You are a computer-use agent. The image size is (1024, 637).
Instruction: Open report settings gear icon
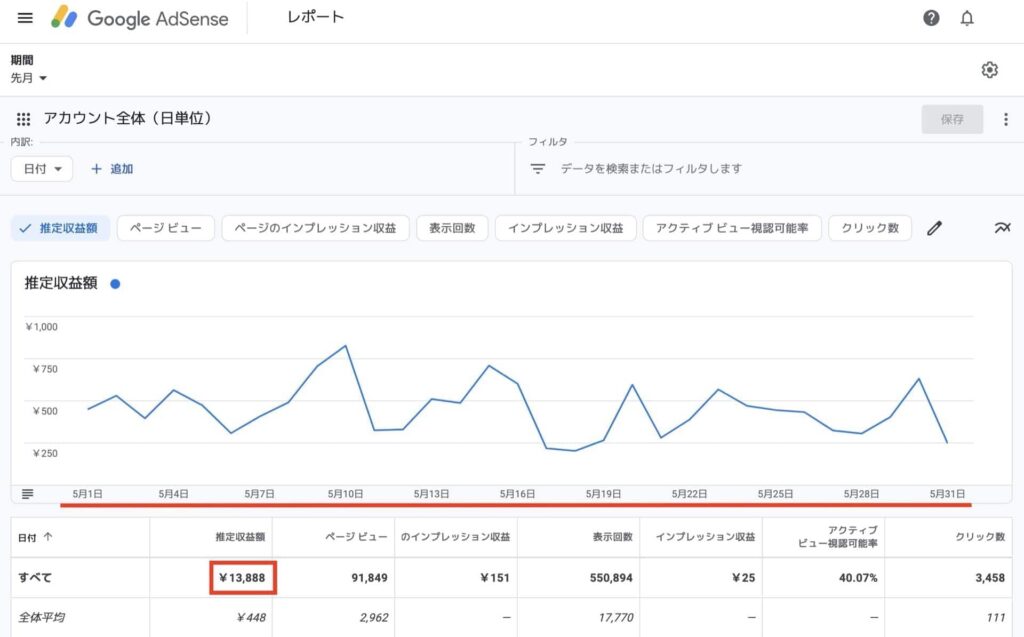coord(989,70)
